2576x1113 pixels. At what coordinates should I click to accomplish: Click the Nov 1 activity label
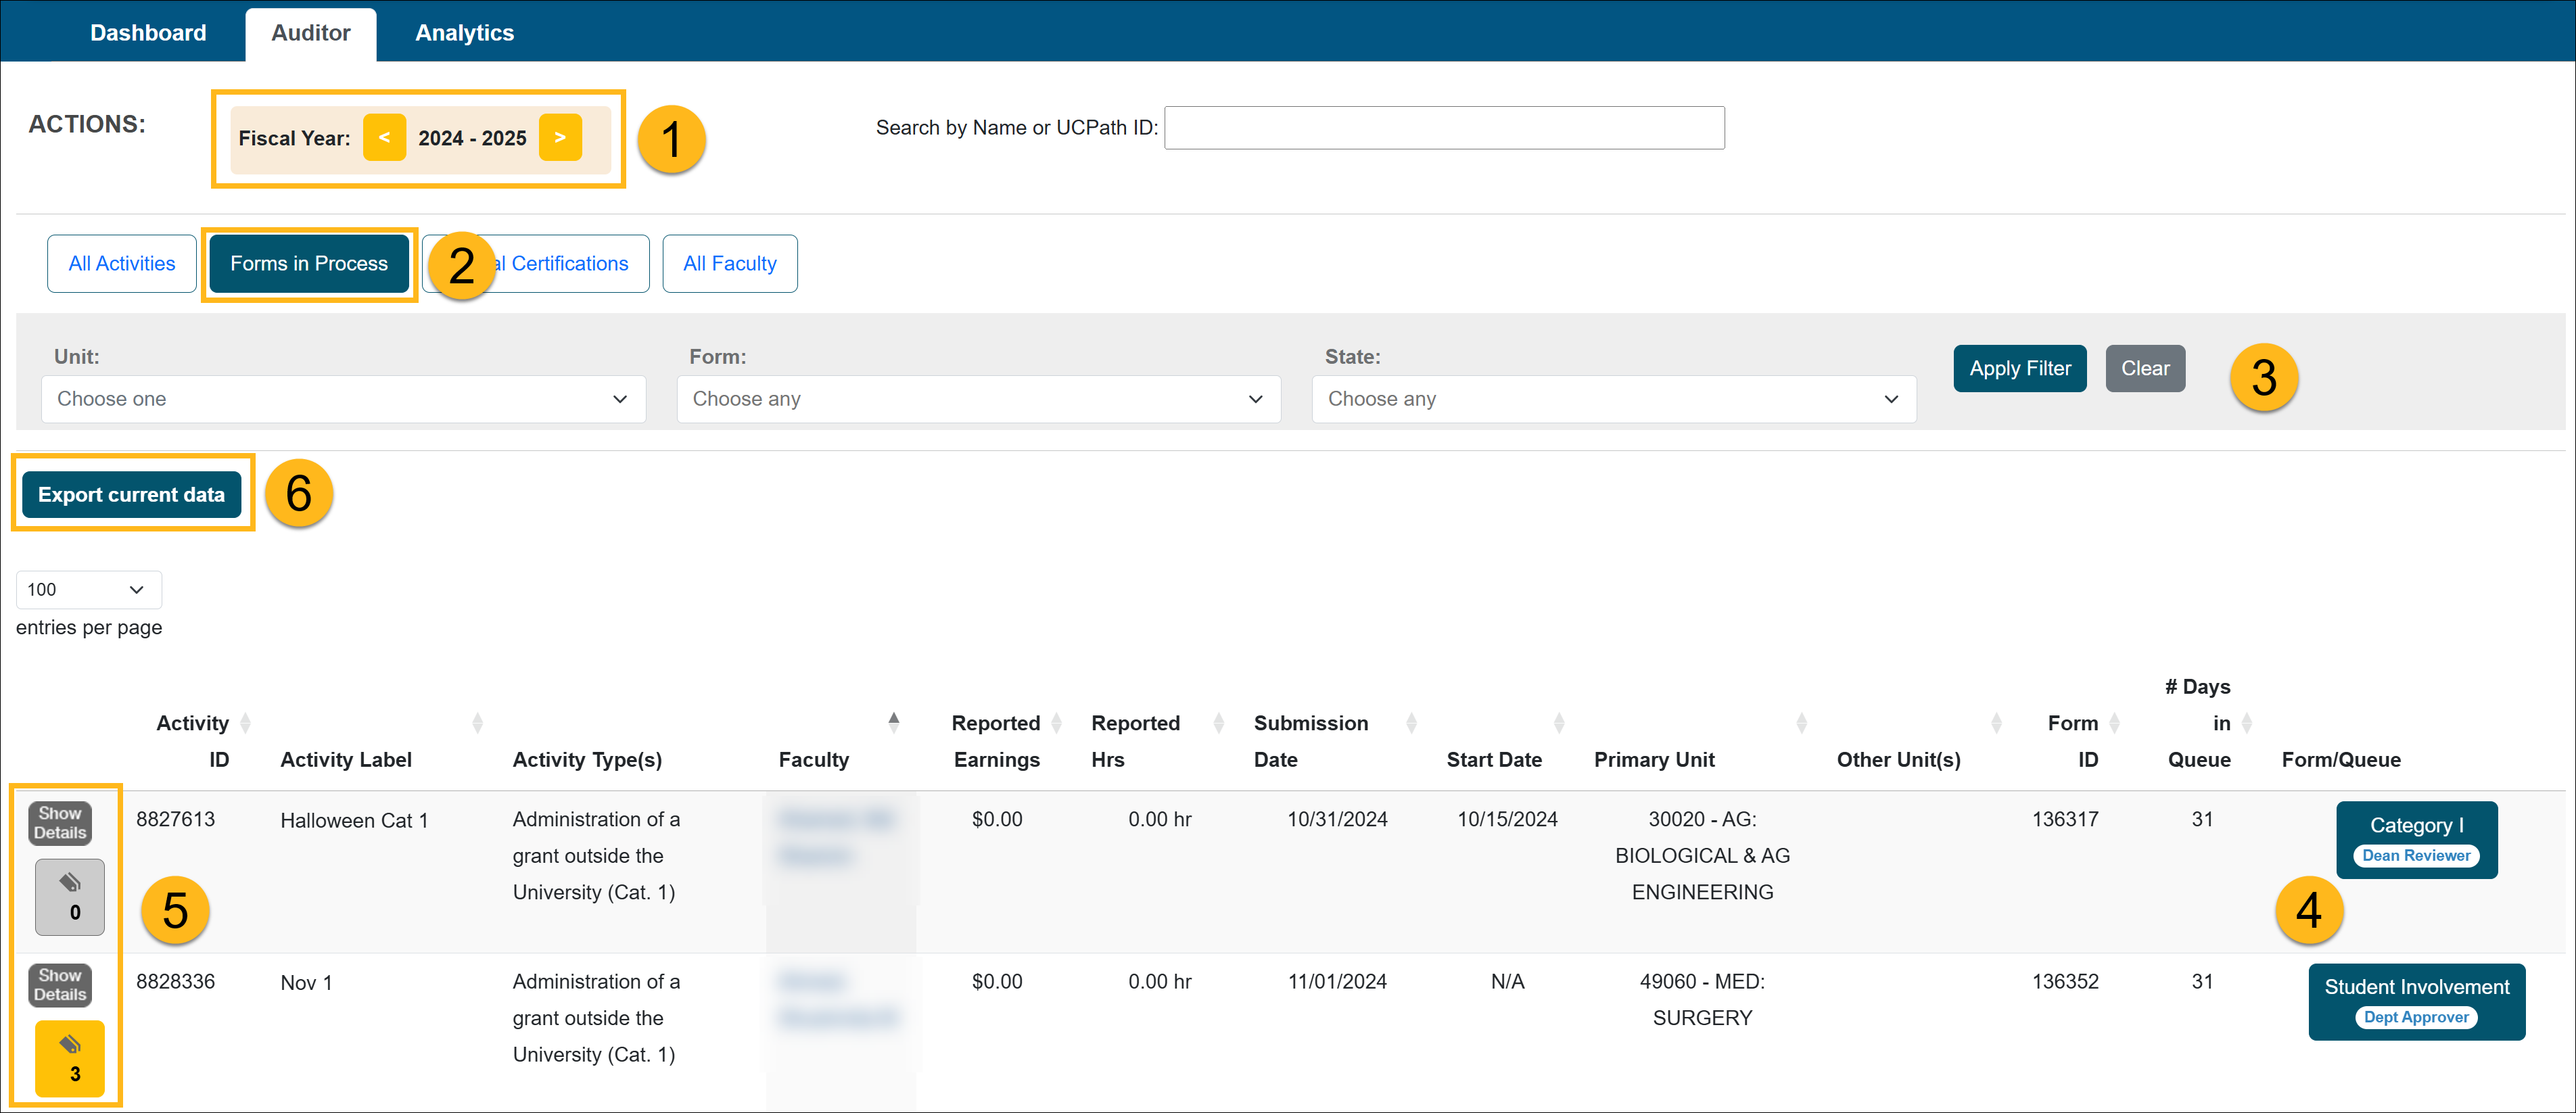(306, 983)
